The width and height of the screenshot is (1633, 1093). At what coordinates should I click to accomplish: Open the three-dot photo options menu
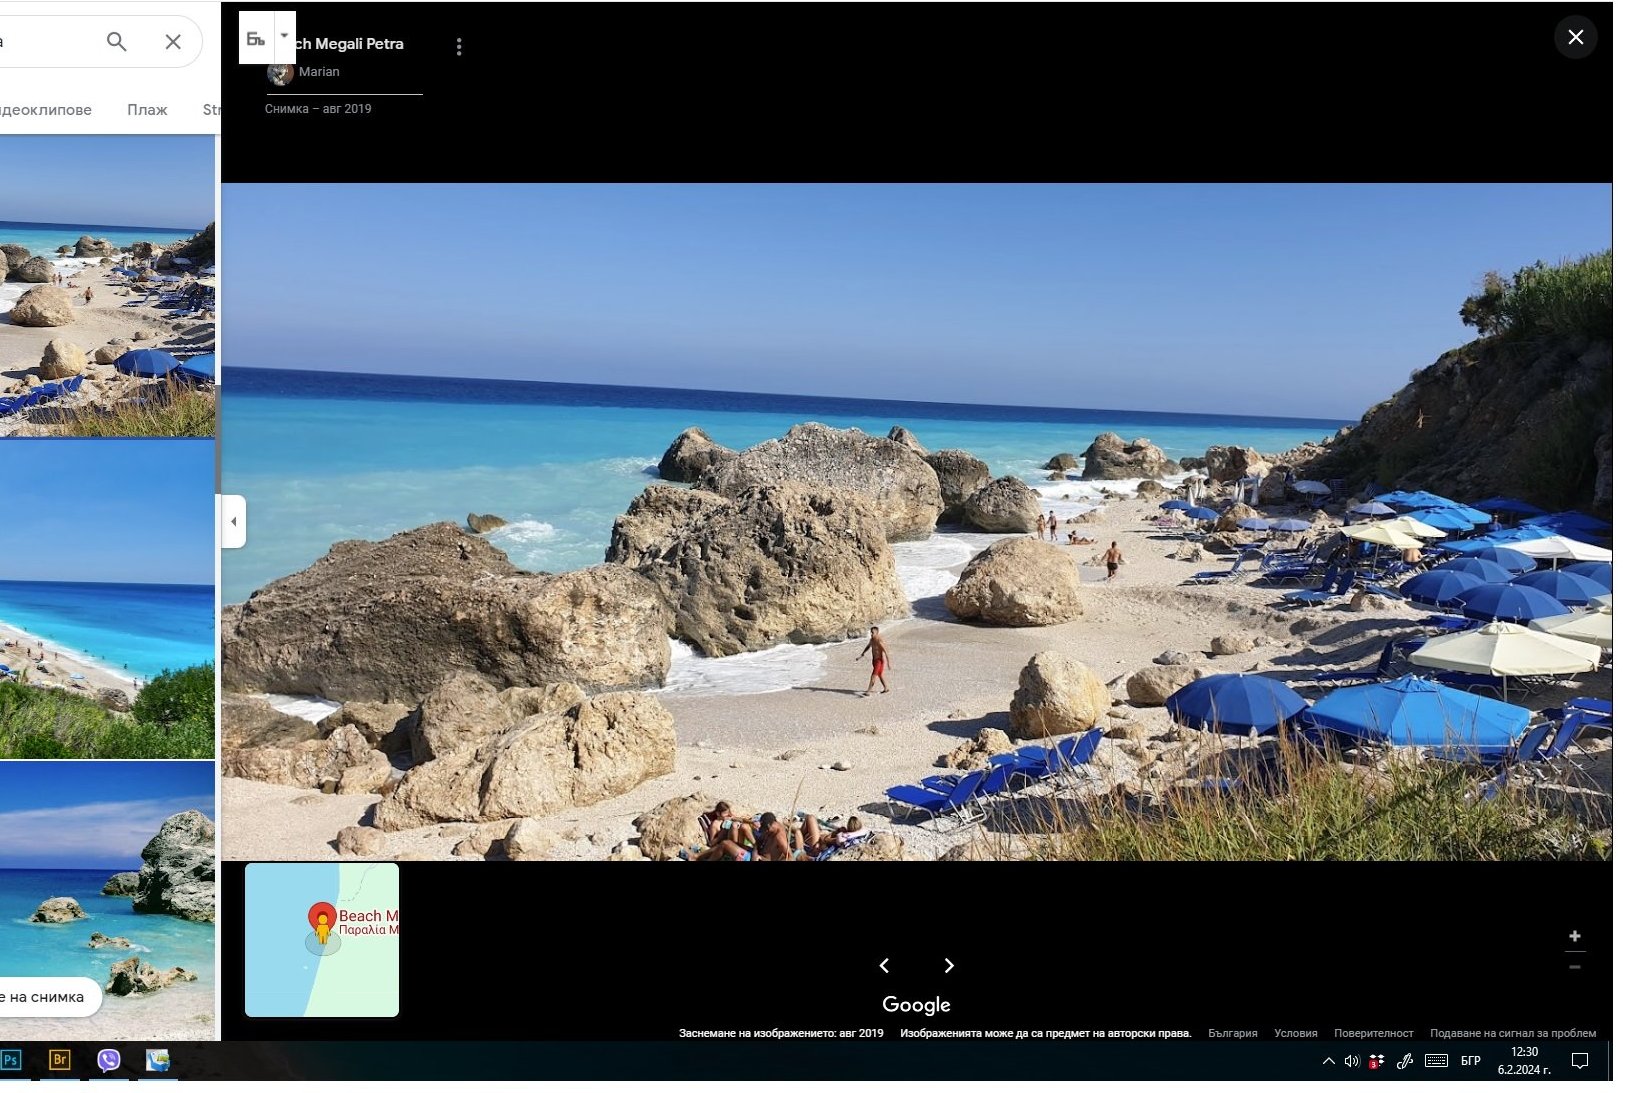tap(459, 47)
